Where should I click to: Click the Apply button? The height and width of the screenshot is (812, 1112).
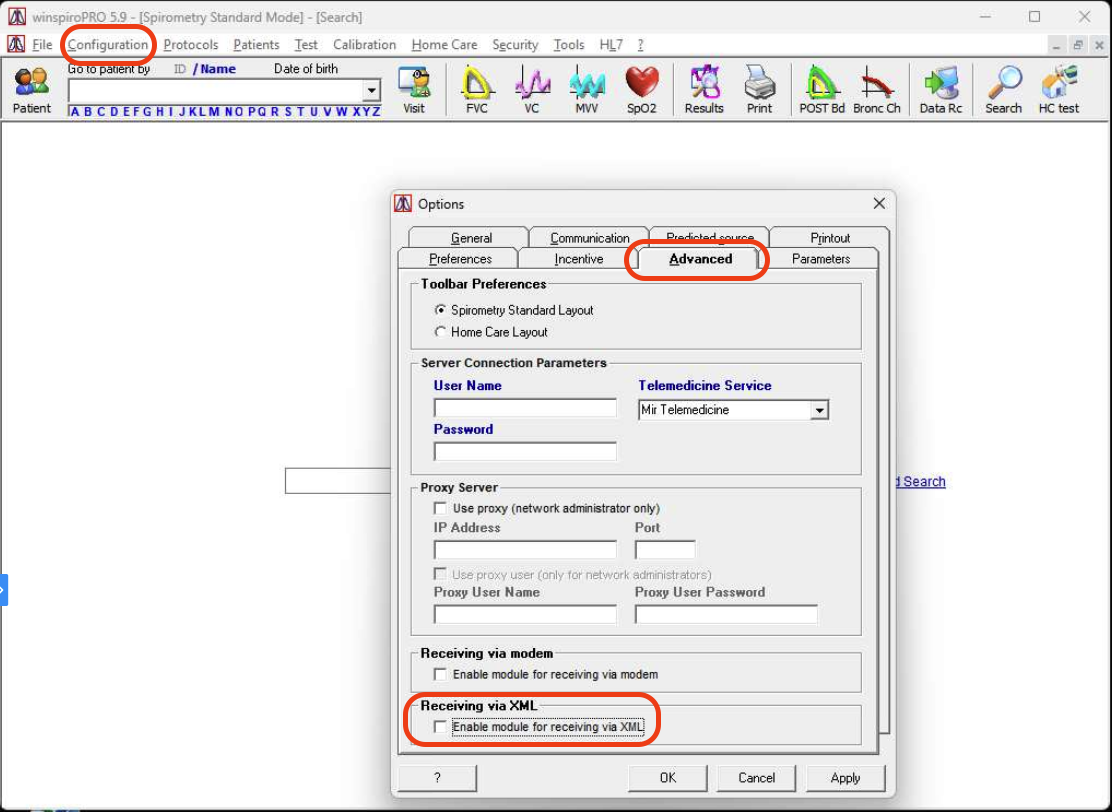pos(845,778)
